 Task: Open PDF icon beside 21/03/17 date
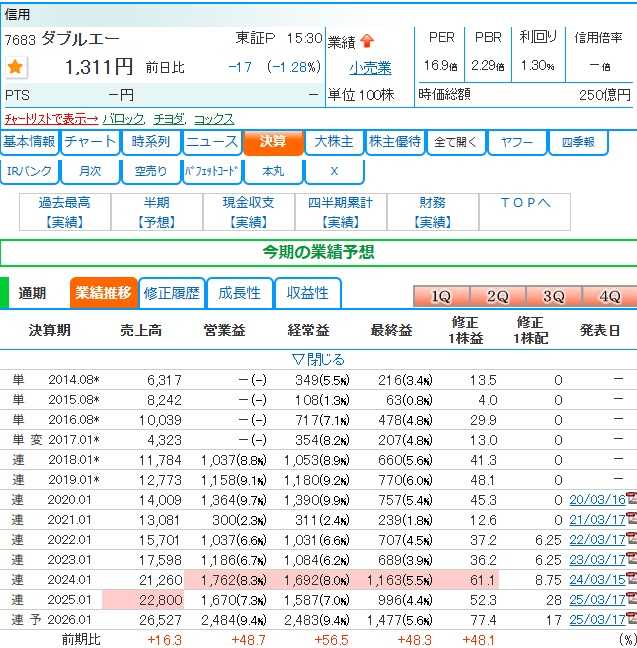pyautogui.click(x=631, y=520)
